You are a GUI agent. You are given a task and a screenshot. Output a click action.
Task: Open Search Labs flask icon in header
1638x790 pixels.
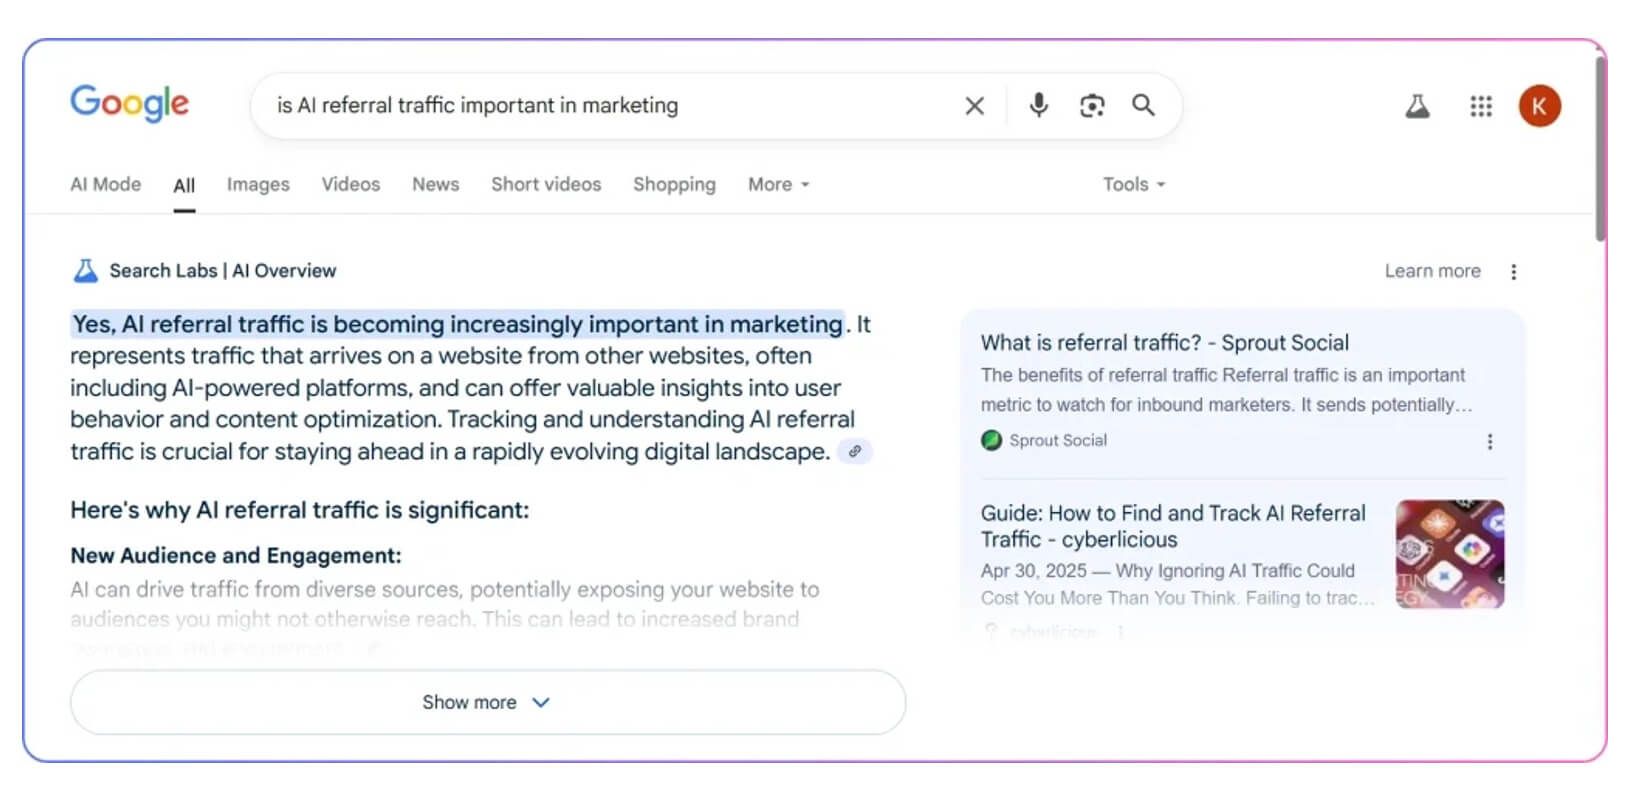[1417, 106]
